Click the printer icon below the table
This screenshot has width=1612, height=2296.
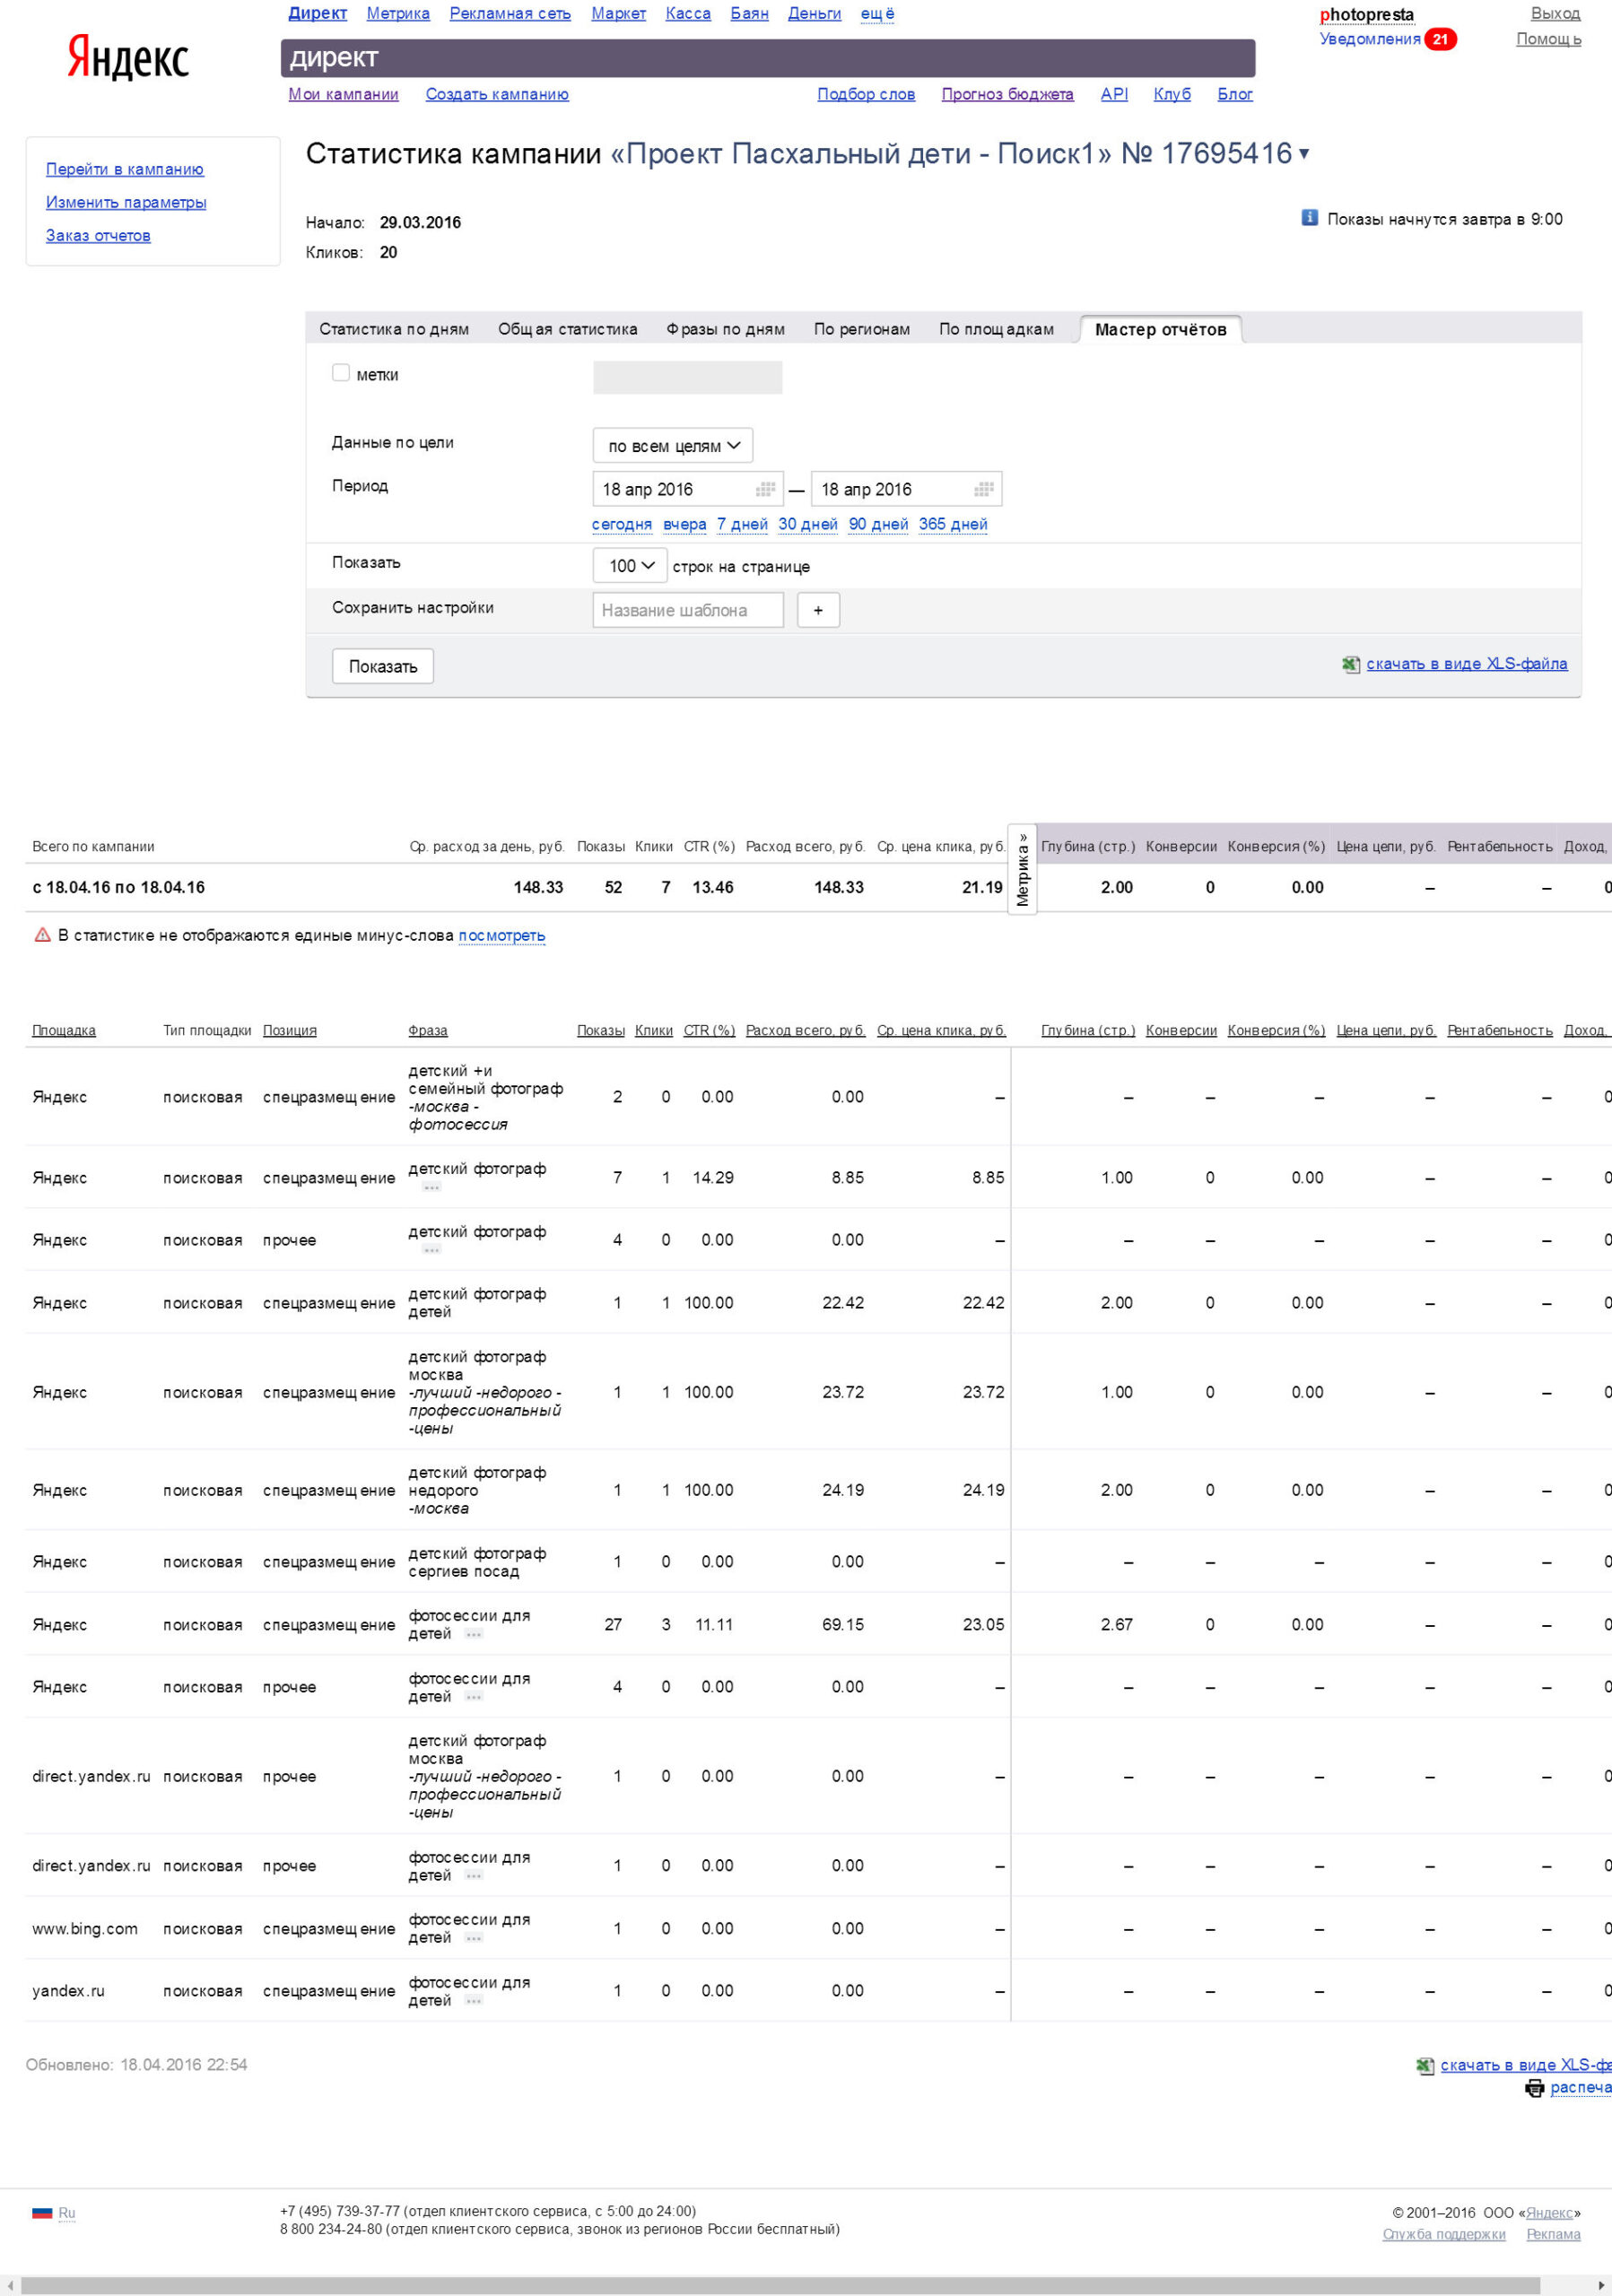pyautogui.click(x=1534, y=2088)
